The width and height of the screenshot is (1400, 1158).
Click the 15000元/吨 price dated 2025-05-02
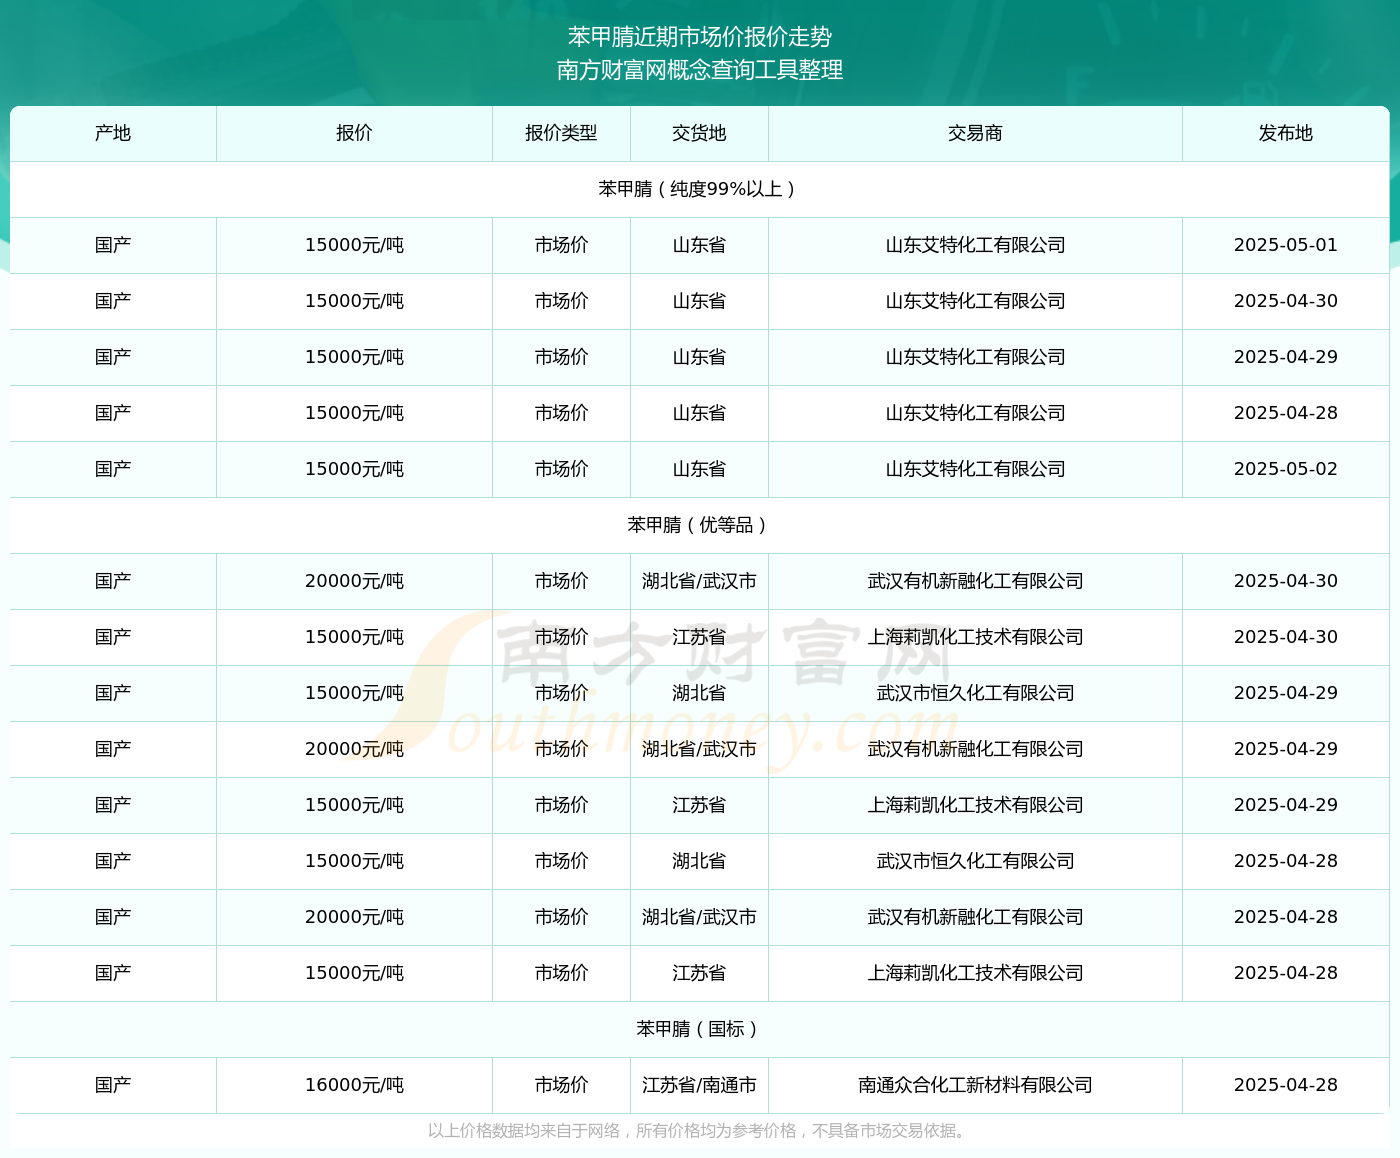click(x=354, y=469)
